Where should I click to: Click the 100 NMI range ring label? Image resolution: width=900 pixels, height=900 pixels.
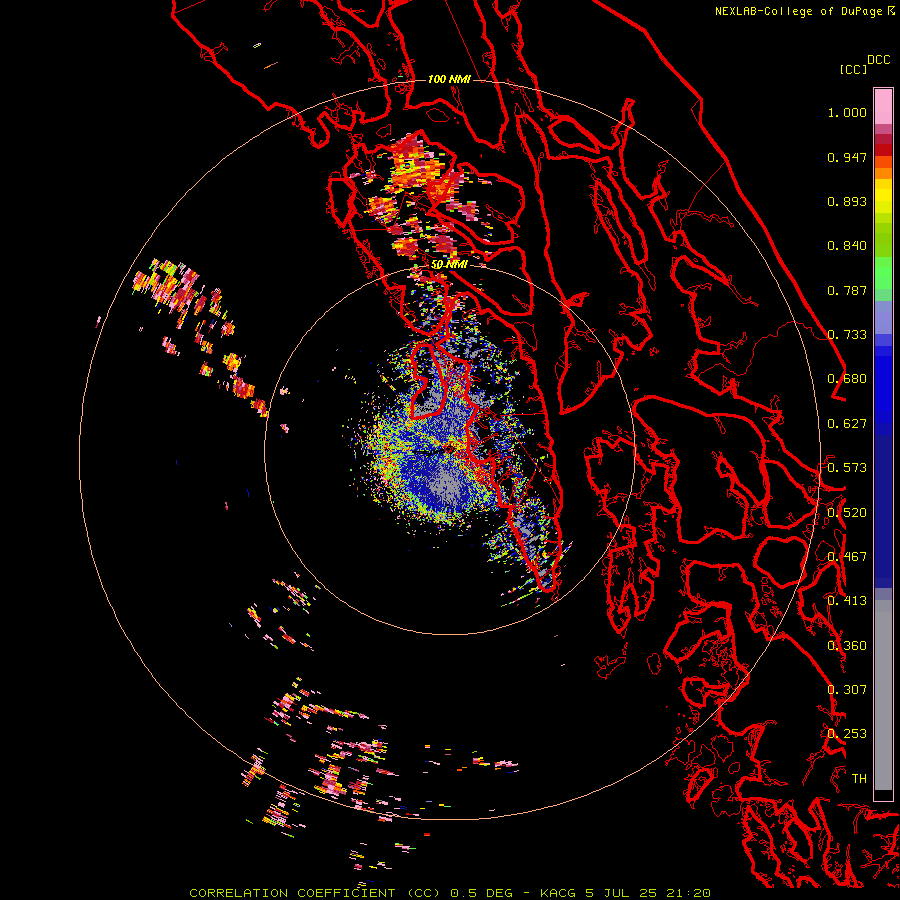pyautogui.click(x=449, y=79)
